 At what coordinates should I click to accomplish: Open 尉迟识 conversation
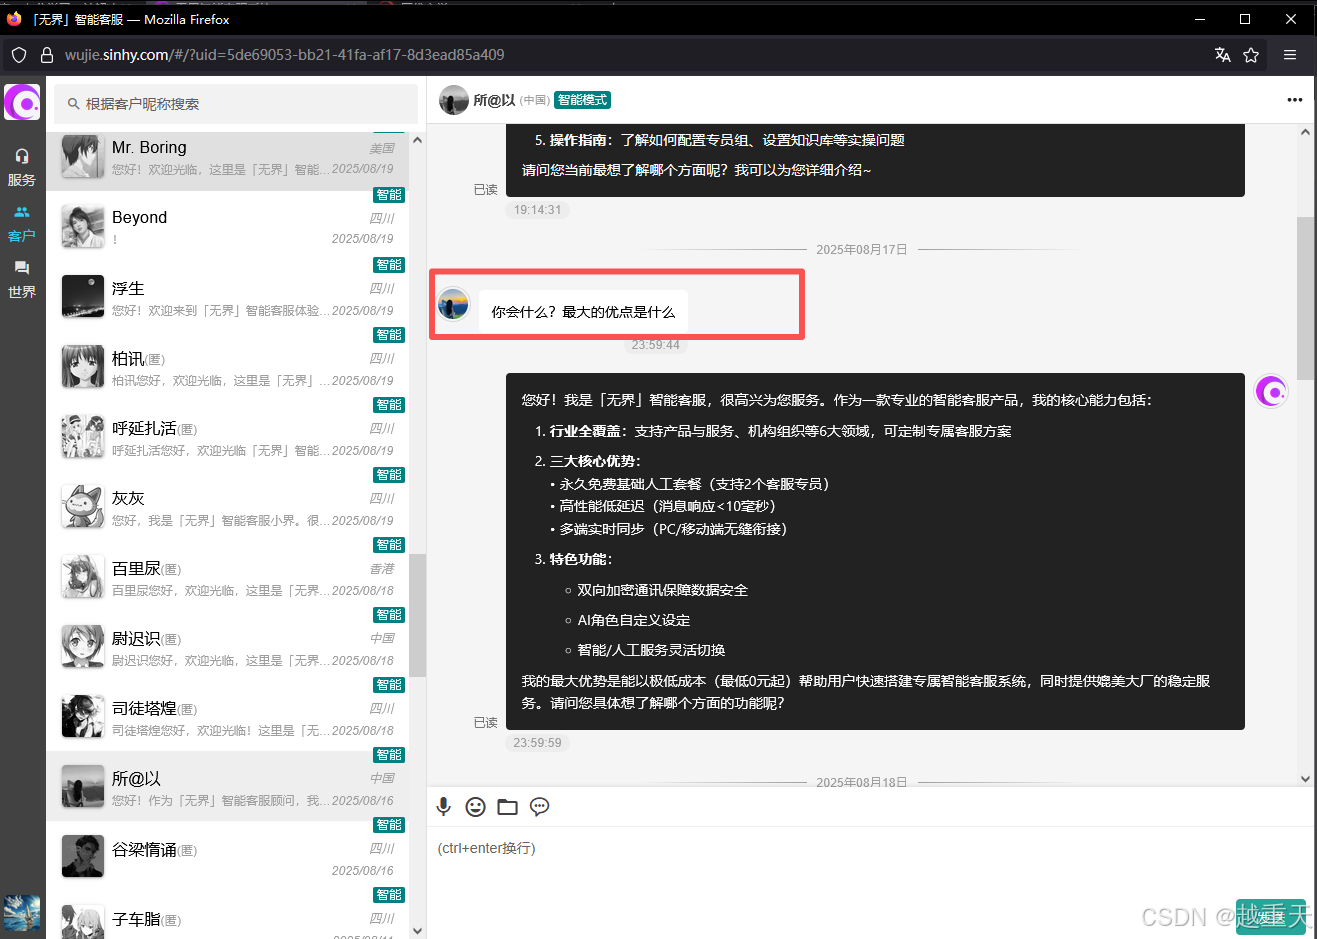tap(227, 648)
